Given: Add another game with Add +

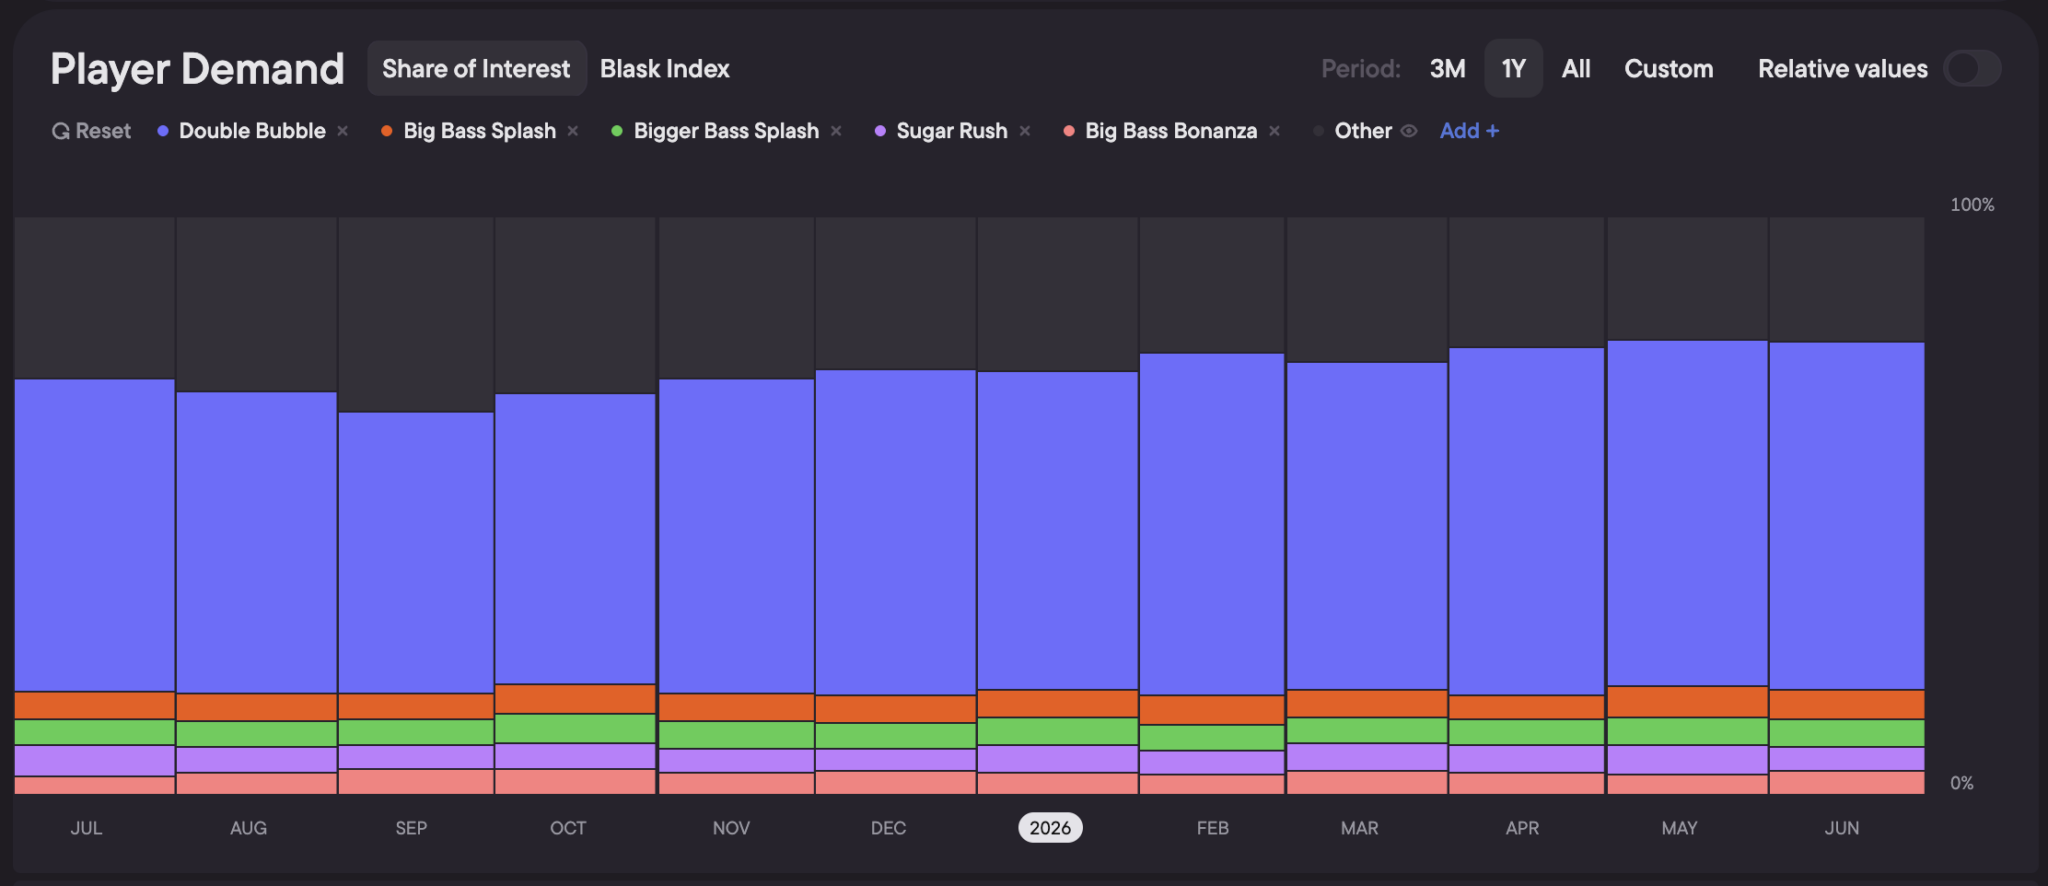Looking at the screenshot, I should click(x=1469, y=131).
